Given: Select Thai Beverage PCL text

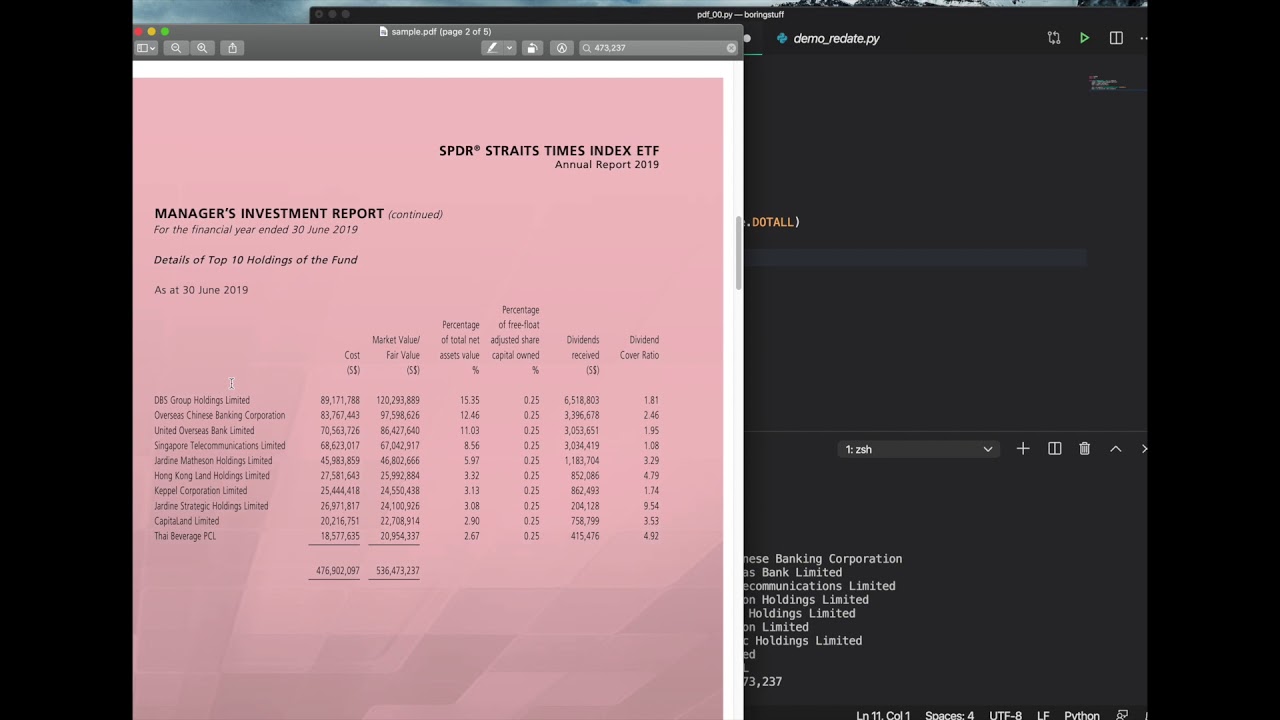Looking at the screenshot, I should coord(185,535).
